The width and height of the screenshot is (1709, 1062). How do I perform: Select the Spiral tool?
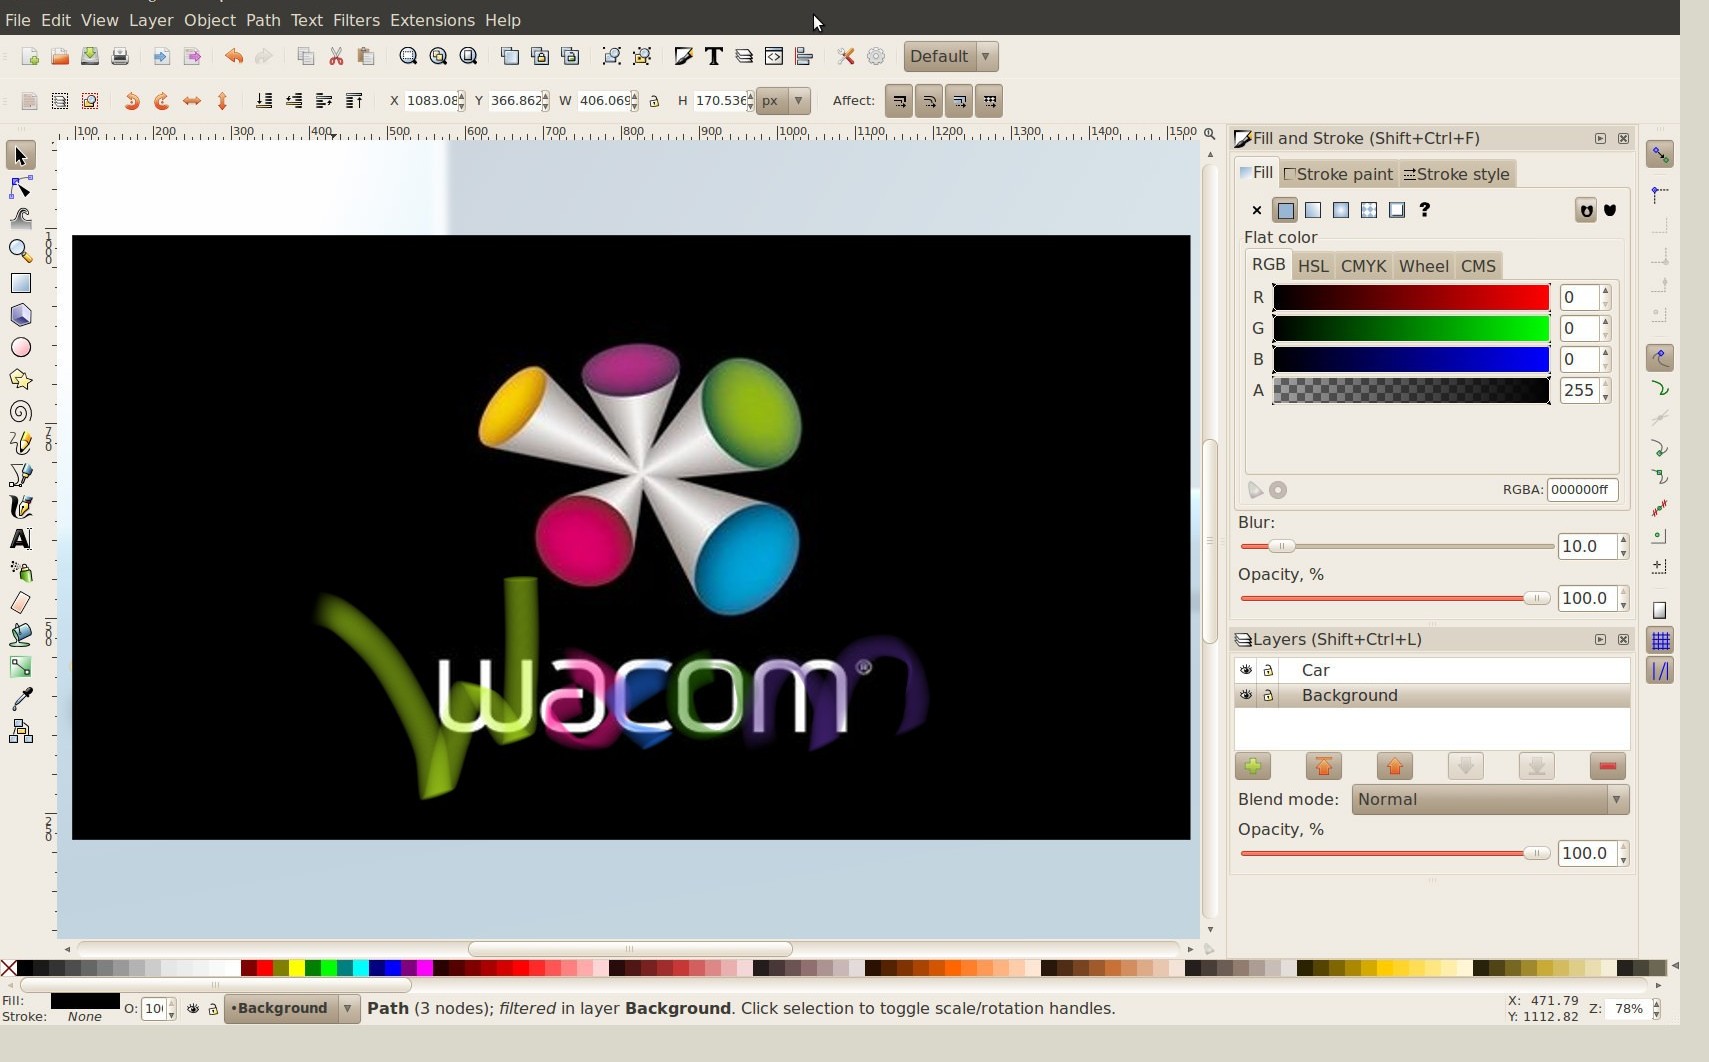(x=20, y=411)
